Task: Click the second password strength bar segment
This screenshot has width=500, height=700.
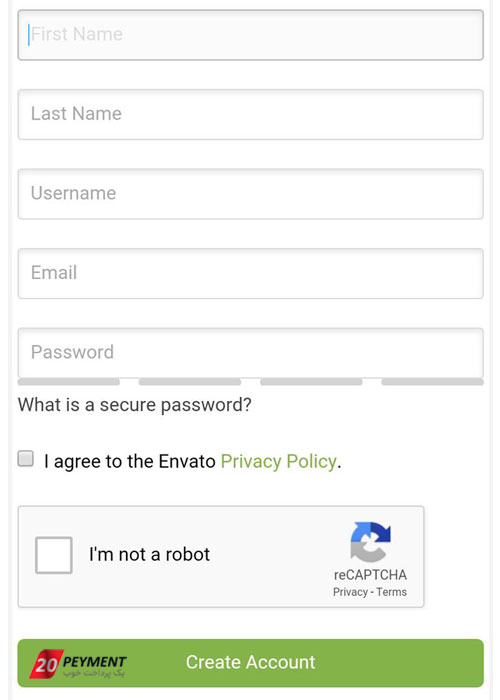Action: coord(190,382)
